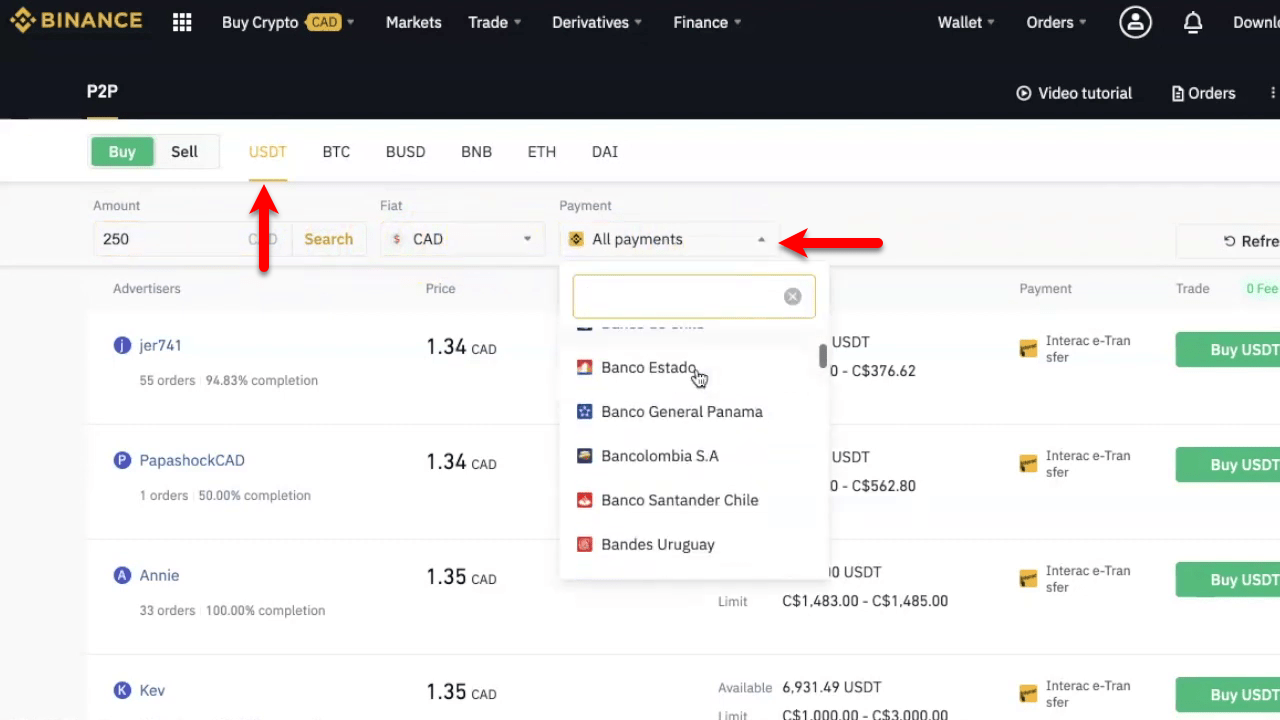Click the Binance logo
The width and height of the screenshot is (1280, 720).
76,21
